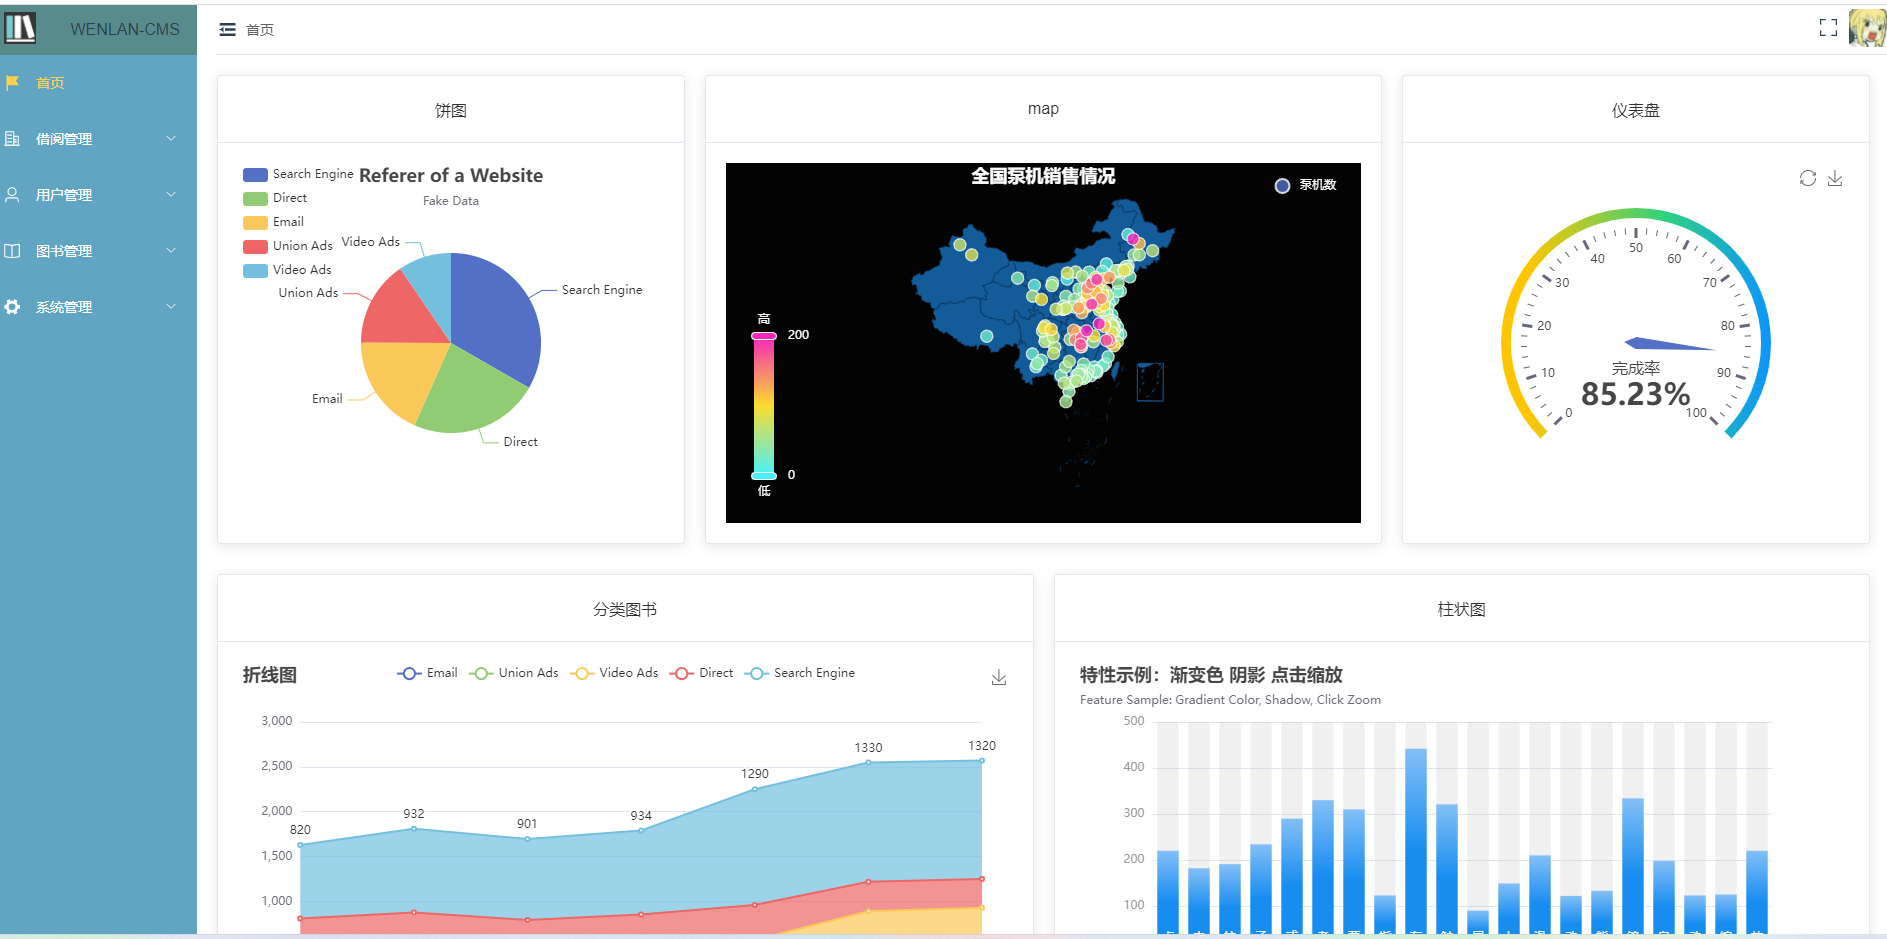Click the 首页 breadcrumb in header
1887x939 pixels.
coord(260,30)
